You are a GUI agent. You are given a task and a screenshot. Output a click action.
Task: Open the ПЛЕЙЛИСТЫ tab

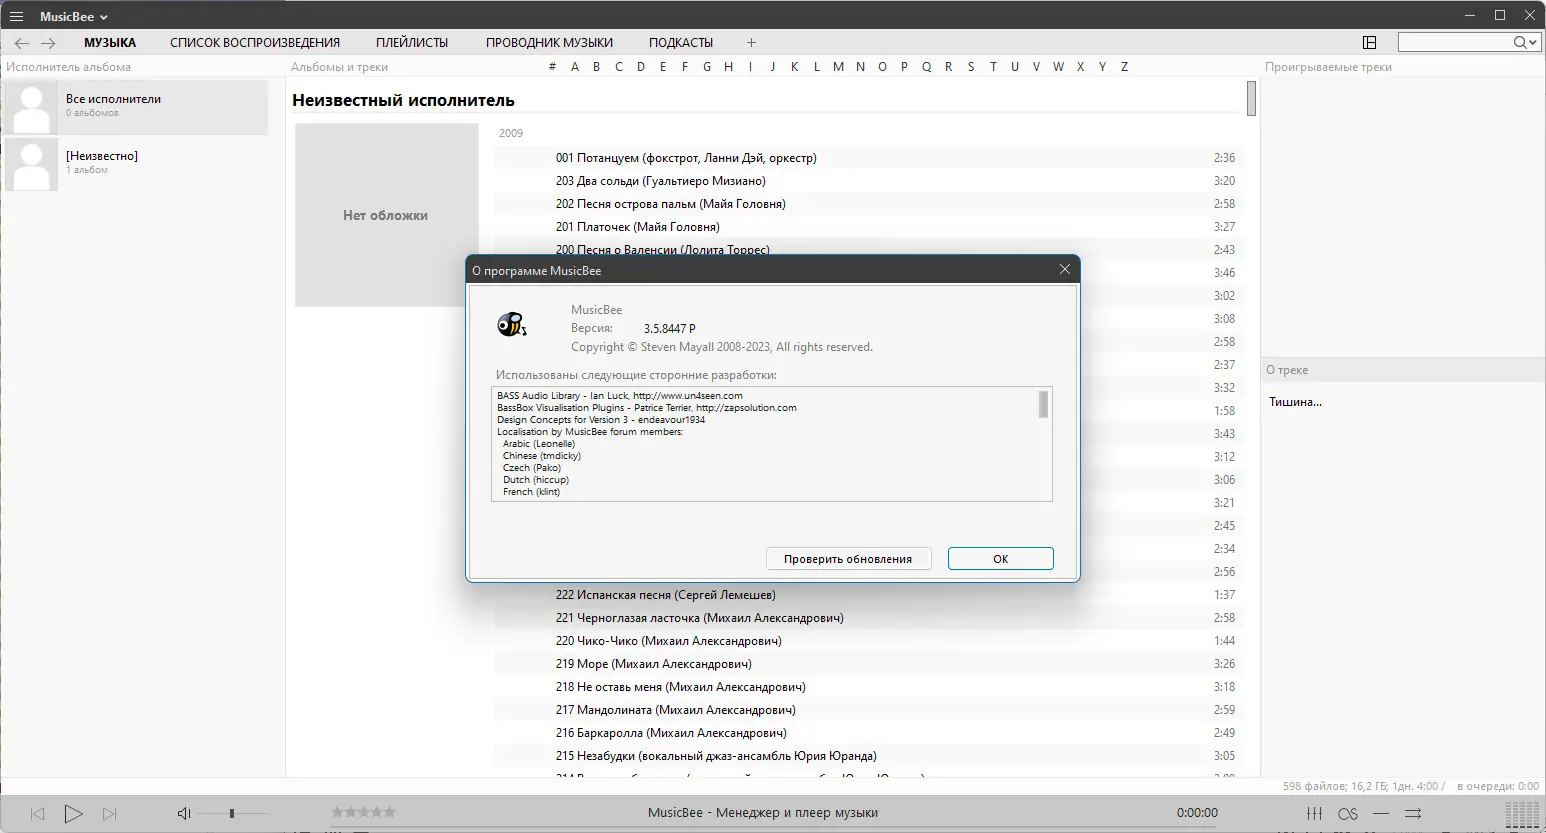click(x=412, y=43)
